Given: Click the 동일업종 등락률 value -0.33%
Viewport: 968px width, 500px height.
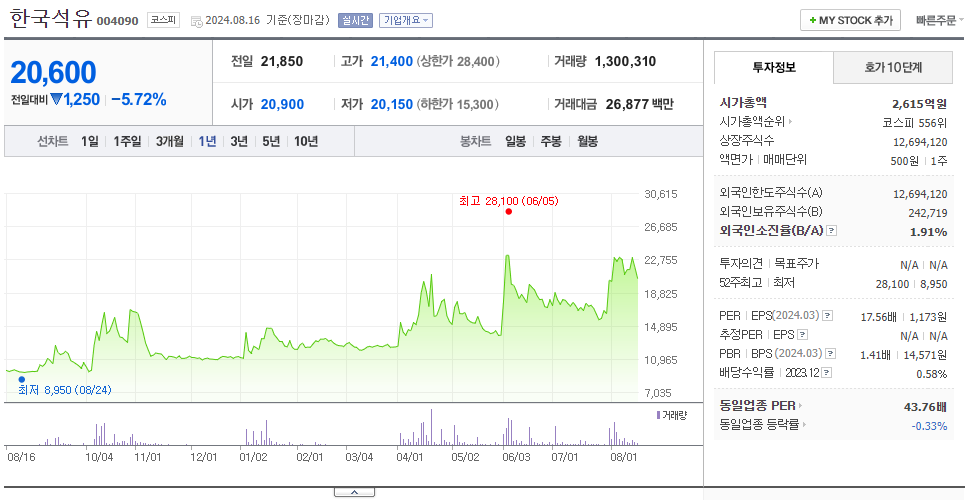Looking at the screenshot, I should 929,426.
